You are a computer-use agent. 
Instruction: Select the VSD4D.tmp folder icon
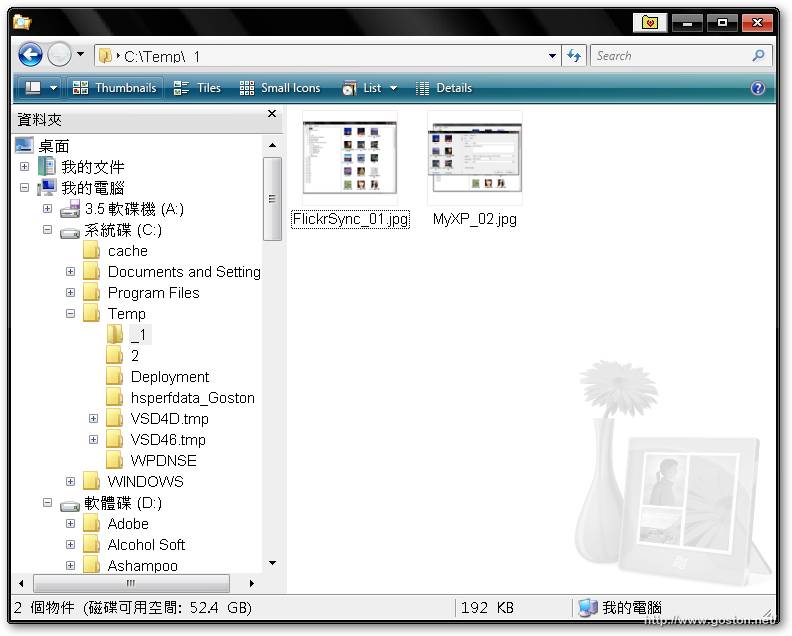coord(115,419)
